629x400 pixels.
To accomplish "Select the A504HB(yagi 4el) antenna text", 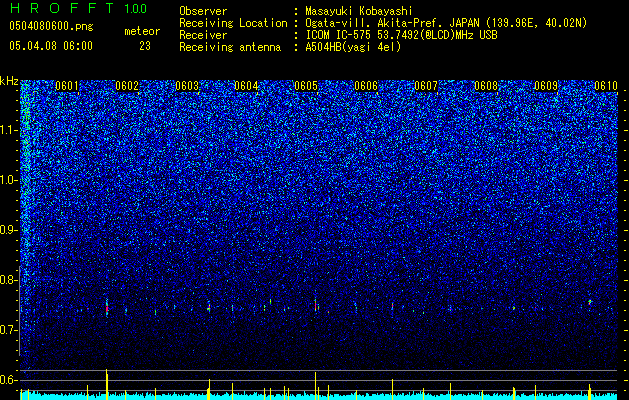I will click(x=353, y=47).
